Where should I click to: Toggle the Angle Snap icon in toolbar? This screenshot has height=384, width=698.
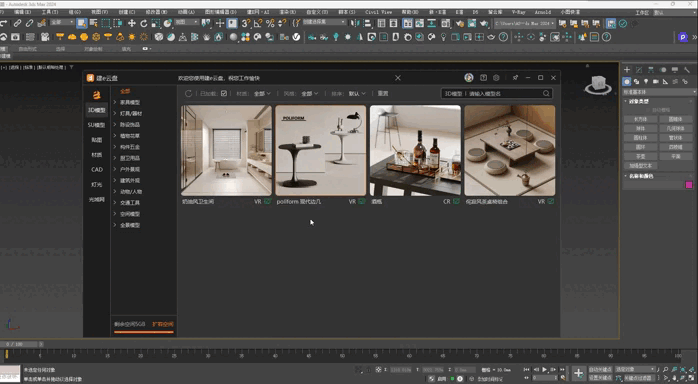coord(258,23)
